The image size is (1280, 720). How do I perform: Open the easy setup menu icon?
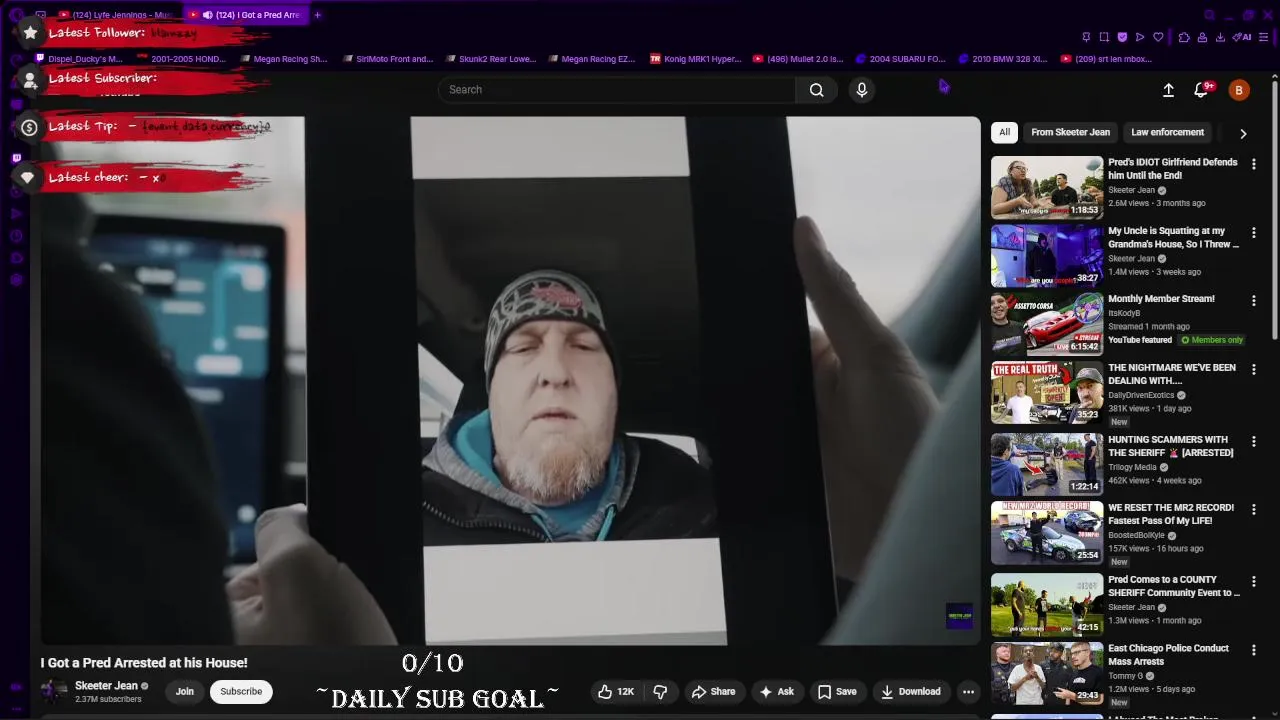(1264, 37)
